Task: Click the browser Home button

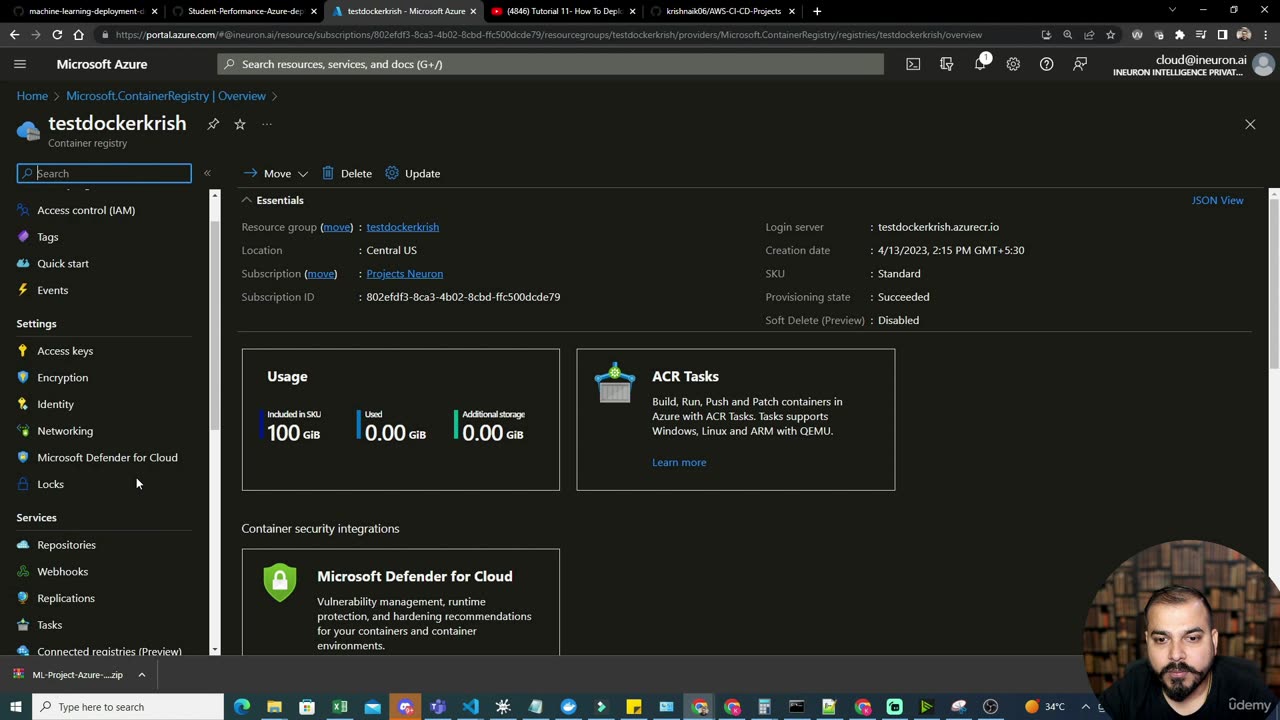Action: pyautogui.click(x=79, y=34)
